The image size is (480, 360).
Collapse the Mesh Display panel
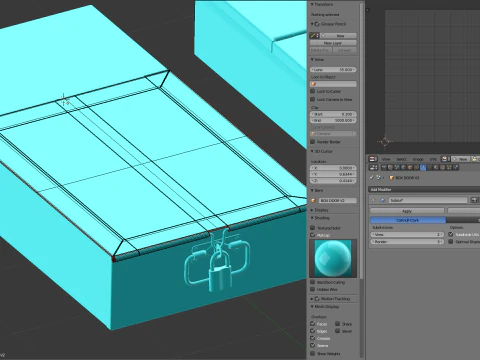312,306
